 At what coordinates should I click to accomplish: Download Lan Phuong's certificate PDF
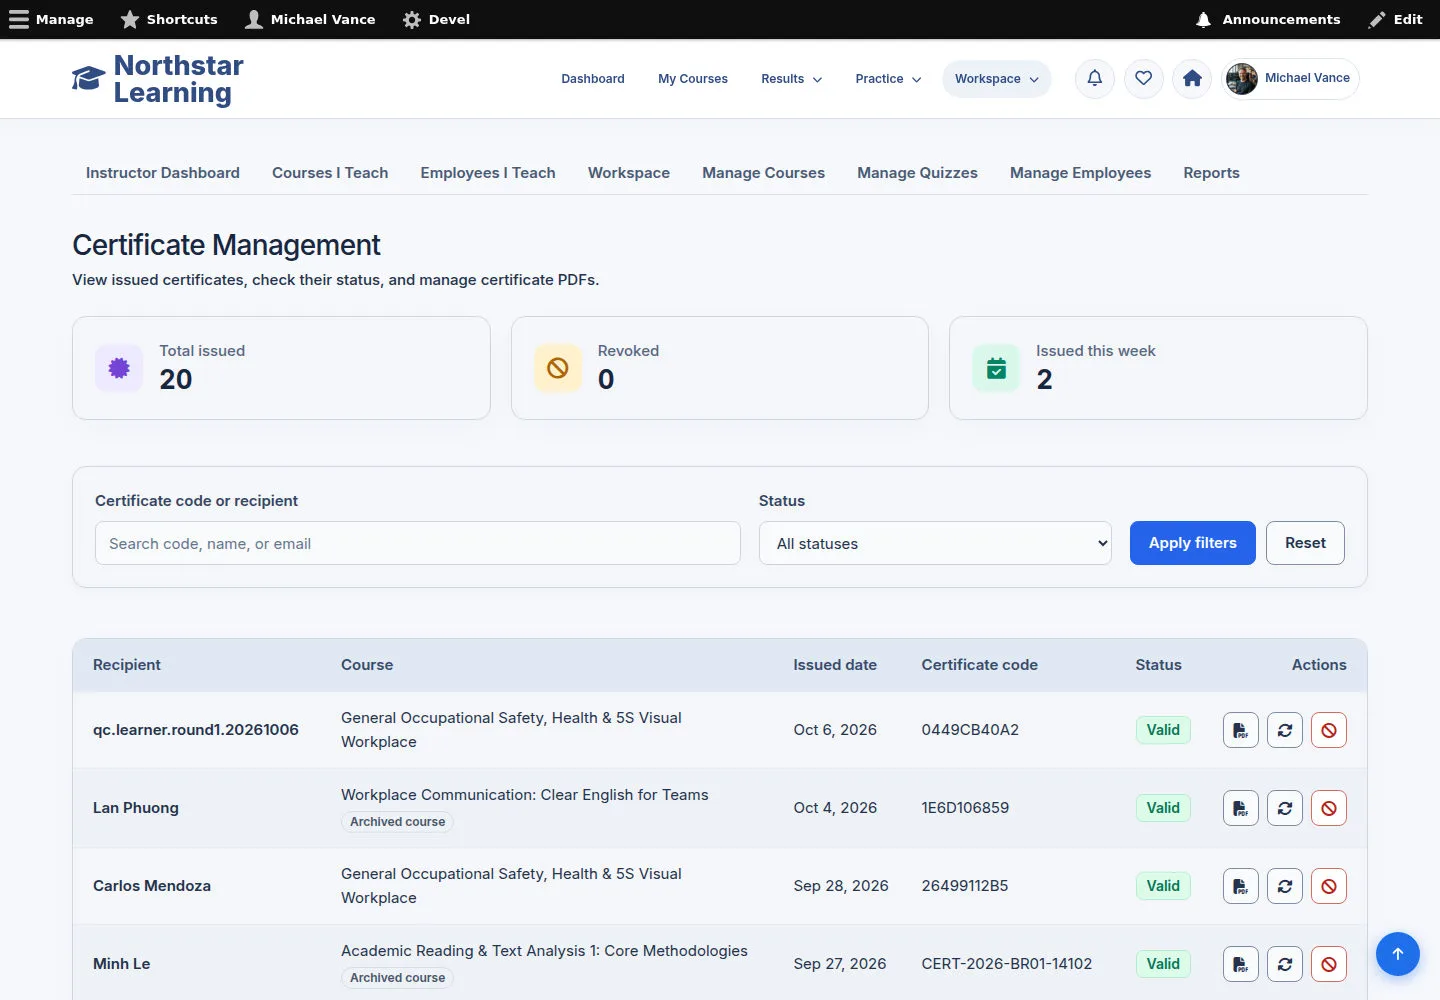1241,808
